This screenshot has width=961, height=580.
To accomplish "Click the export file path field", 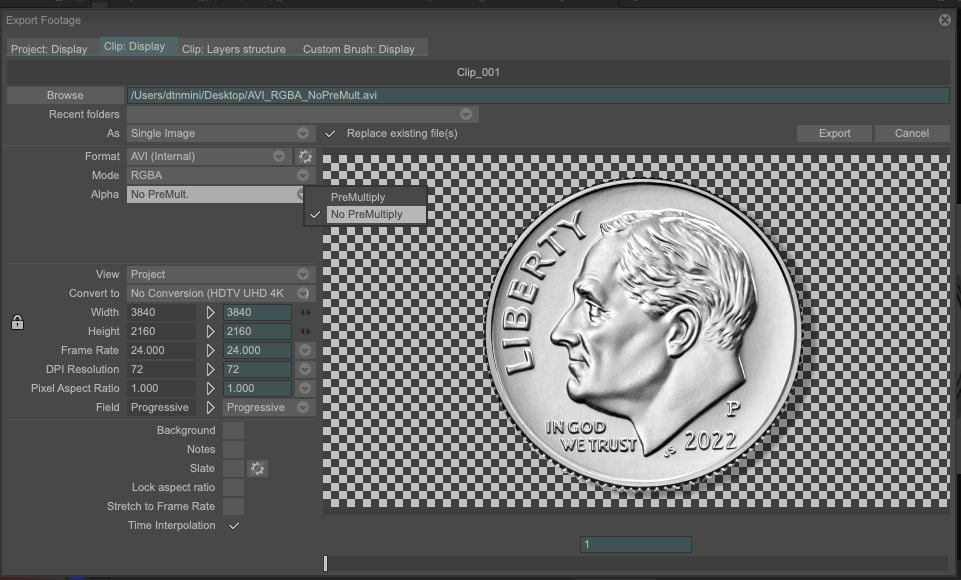I will point(538,95).
